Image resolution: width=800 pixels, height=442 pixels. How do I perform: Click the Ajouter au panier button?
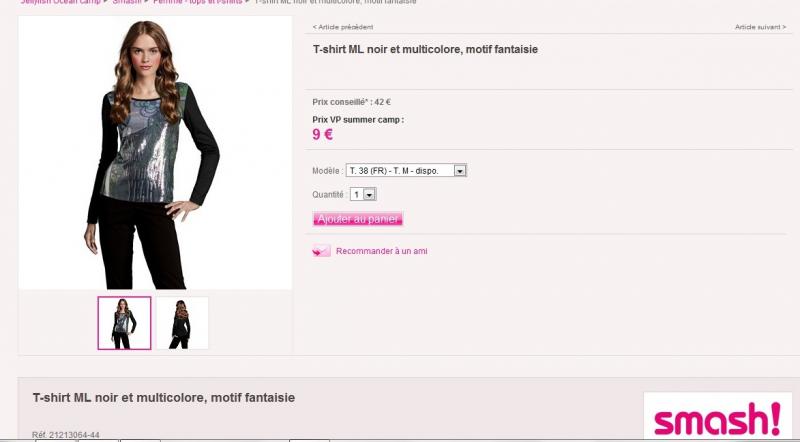358,219
